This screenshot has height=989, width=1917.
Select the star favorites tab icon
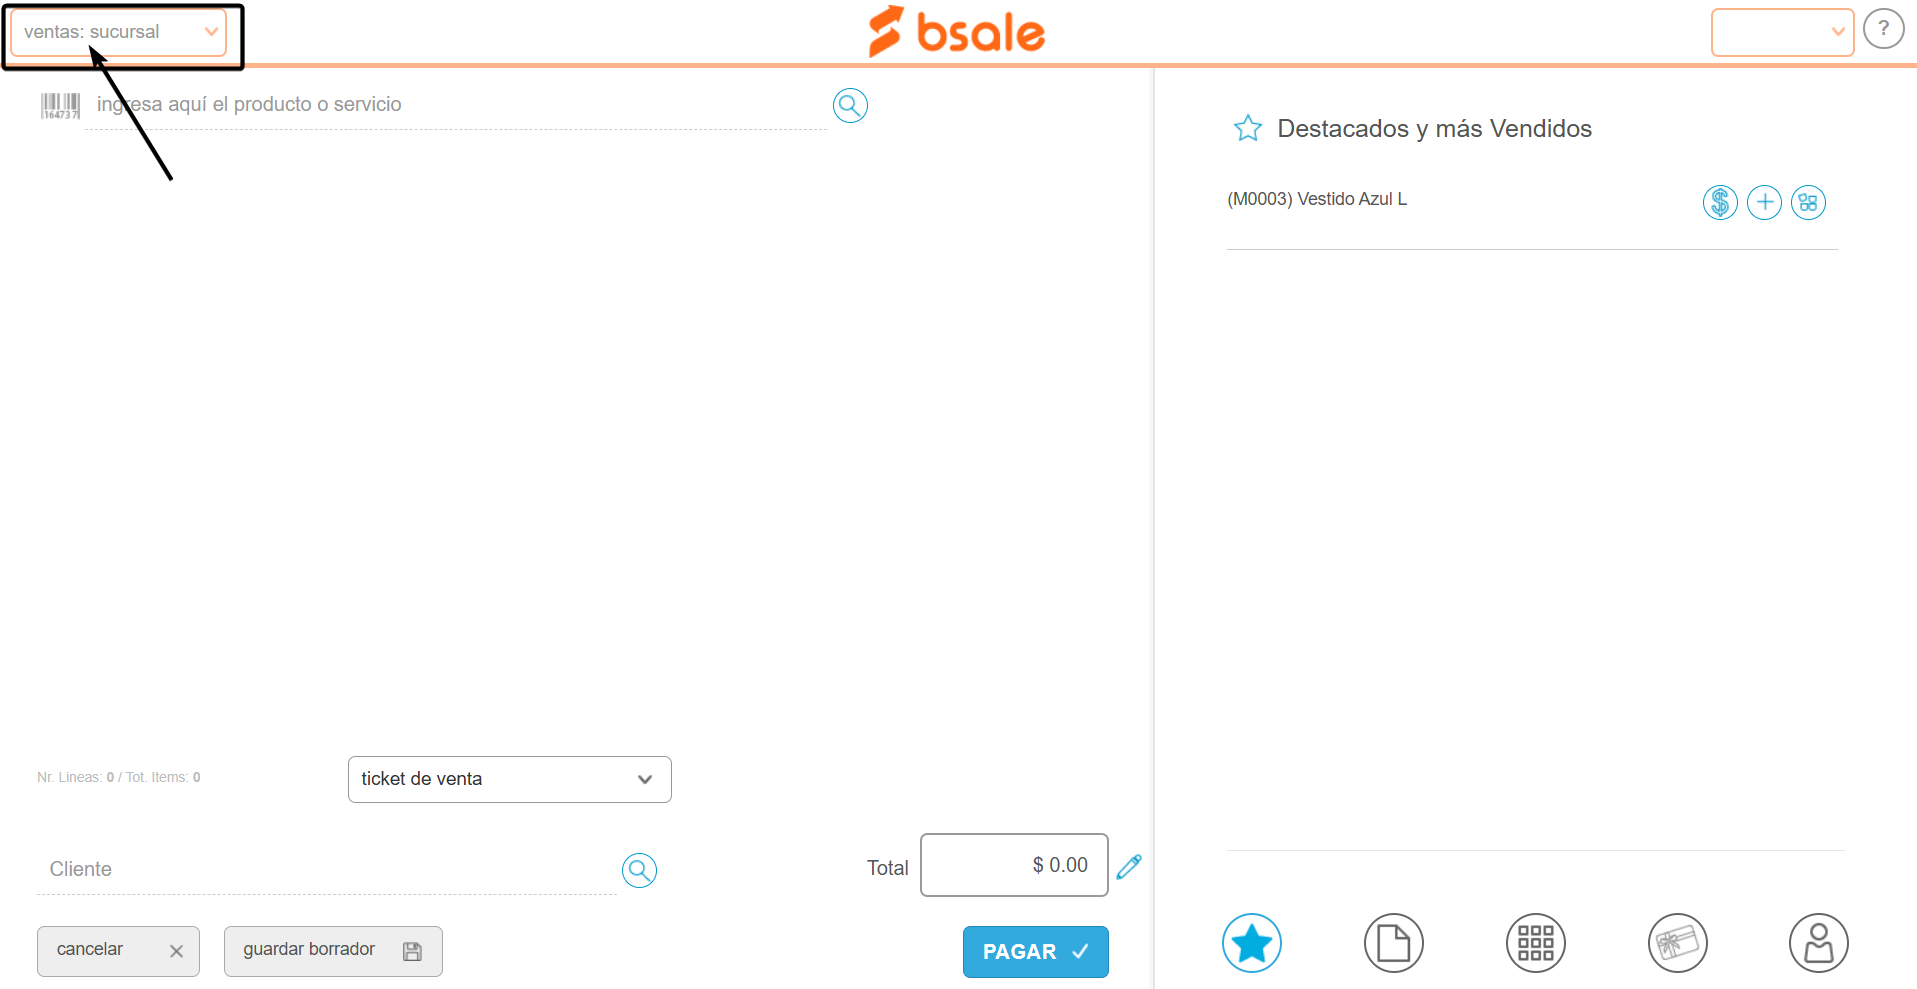tap(1251, 943)
